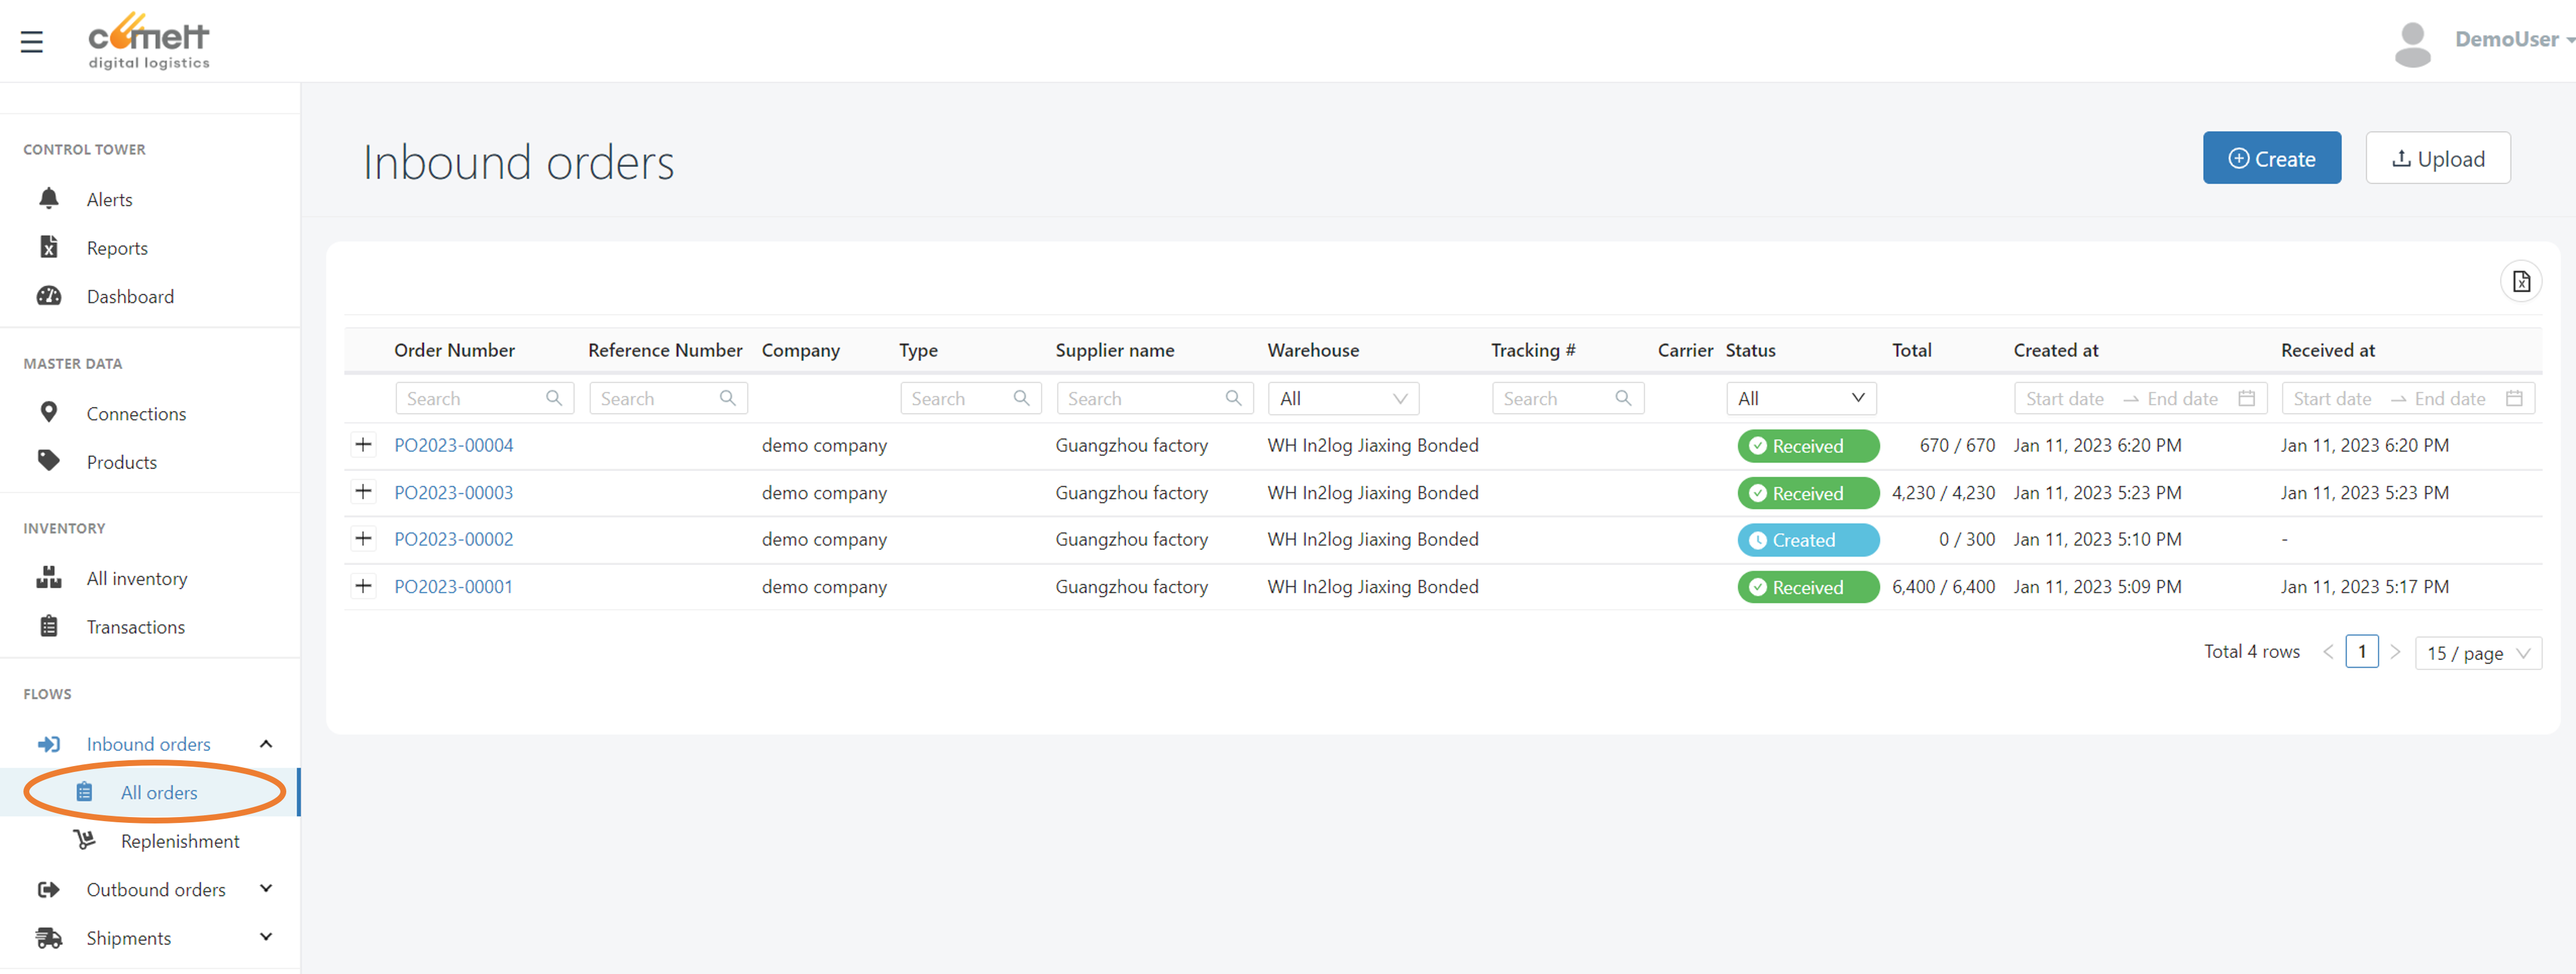Image resolution: width=2576 pixels, height=974 pixels.
Task: Click the Dashboard gauge icon
Action: [48, 296]
